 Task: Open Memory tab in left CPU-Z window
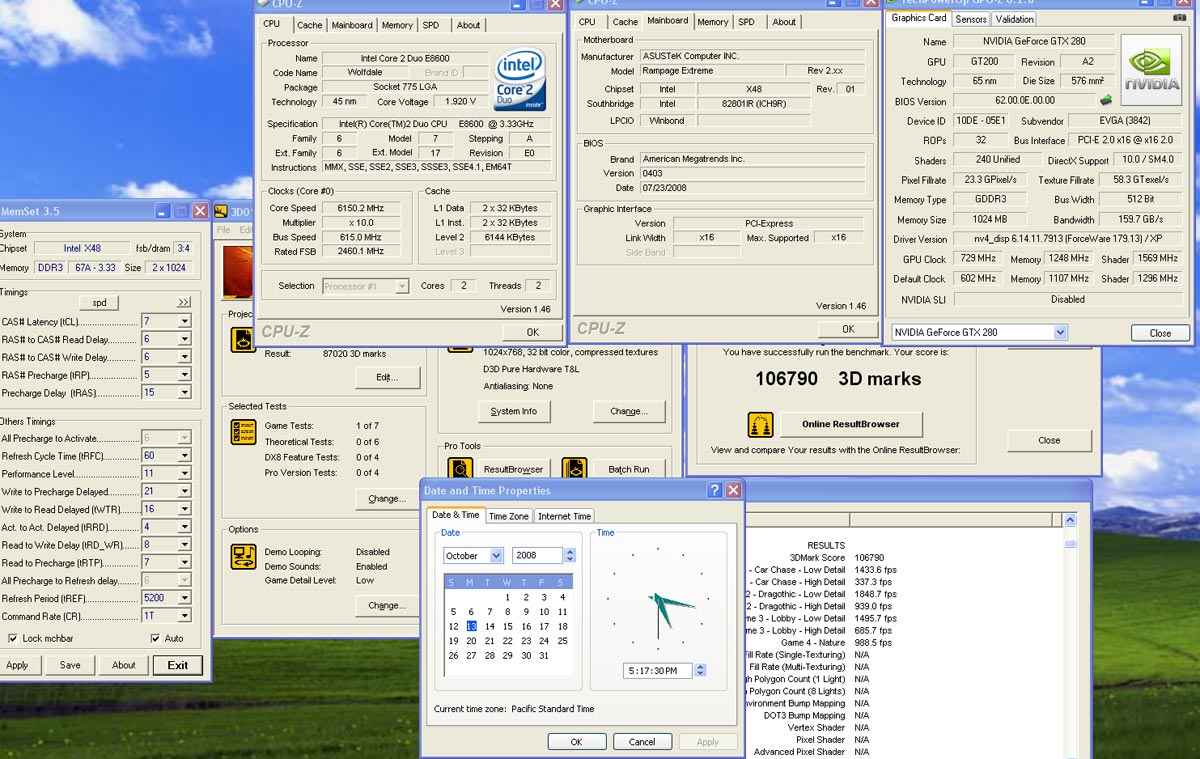(x=397, y=25)
